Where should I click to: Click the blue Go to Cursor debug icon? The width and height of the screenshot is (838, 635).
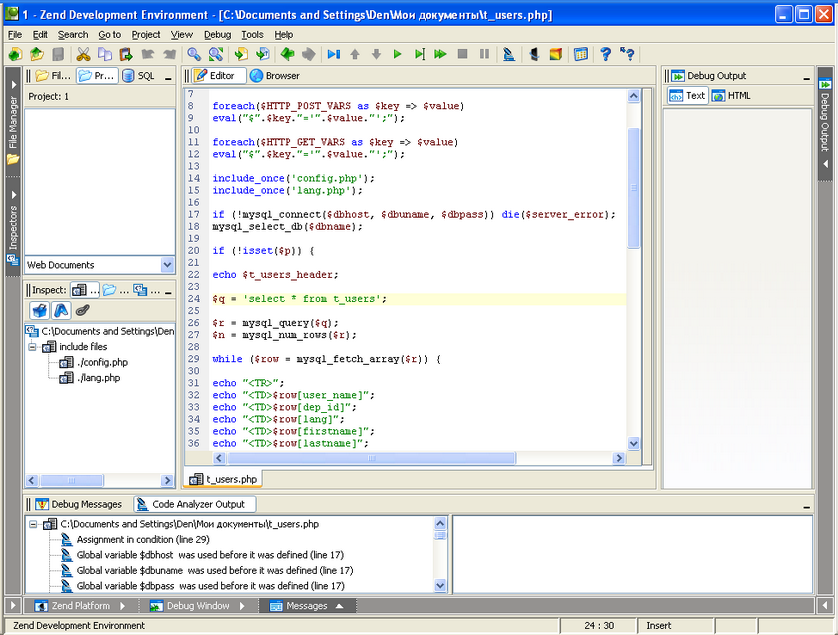(334, 54)
